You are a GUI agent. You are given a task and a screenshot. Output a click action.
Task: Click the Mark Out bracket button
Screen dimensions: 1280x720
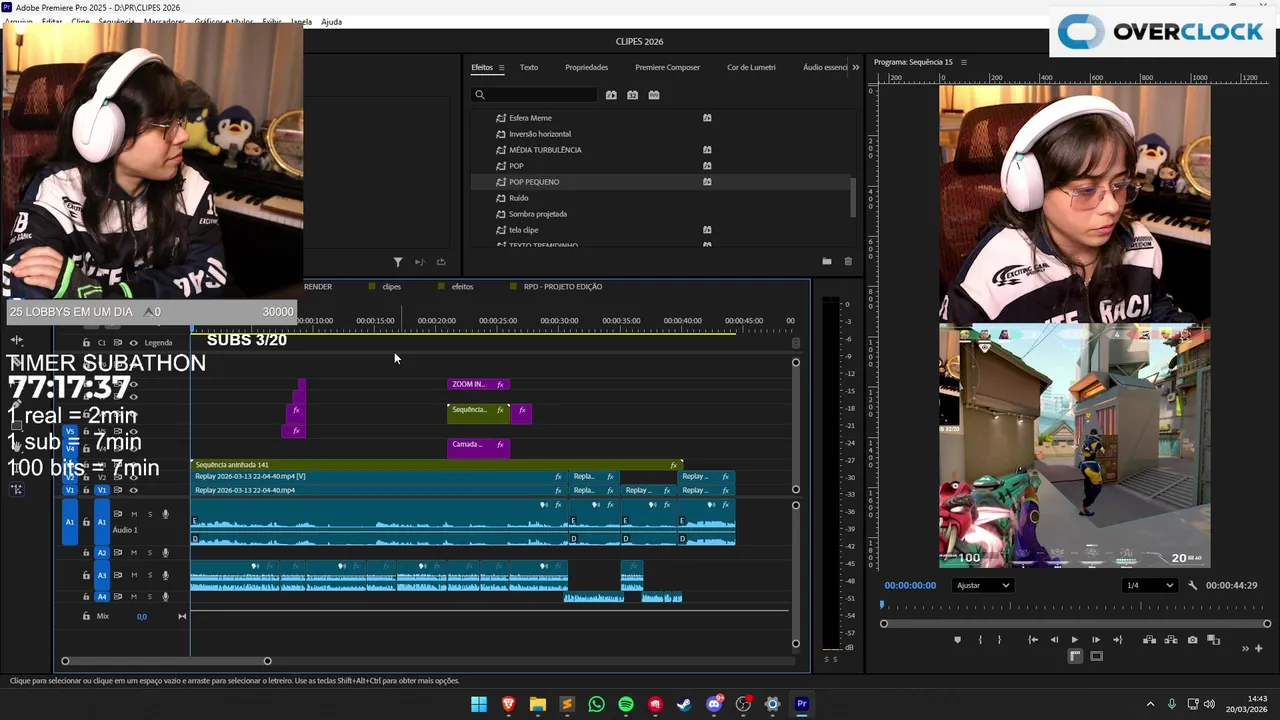[999, 640]
